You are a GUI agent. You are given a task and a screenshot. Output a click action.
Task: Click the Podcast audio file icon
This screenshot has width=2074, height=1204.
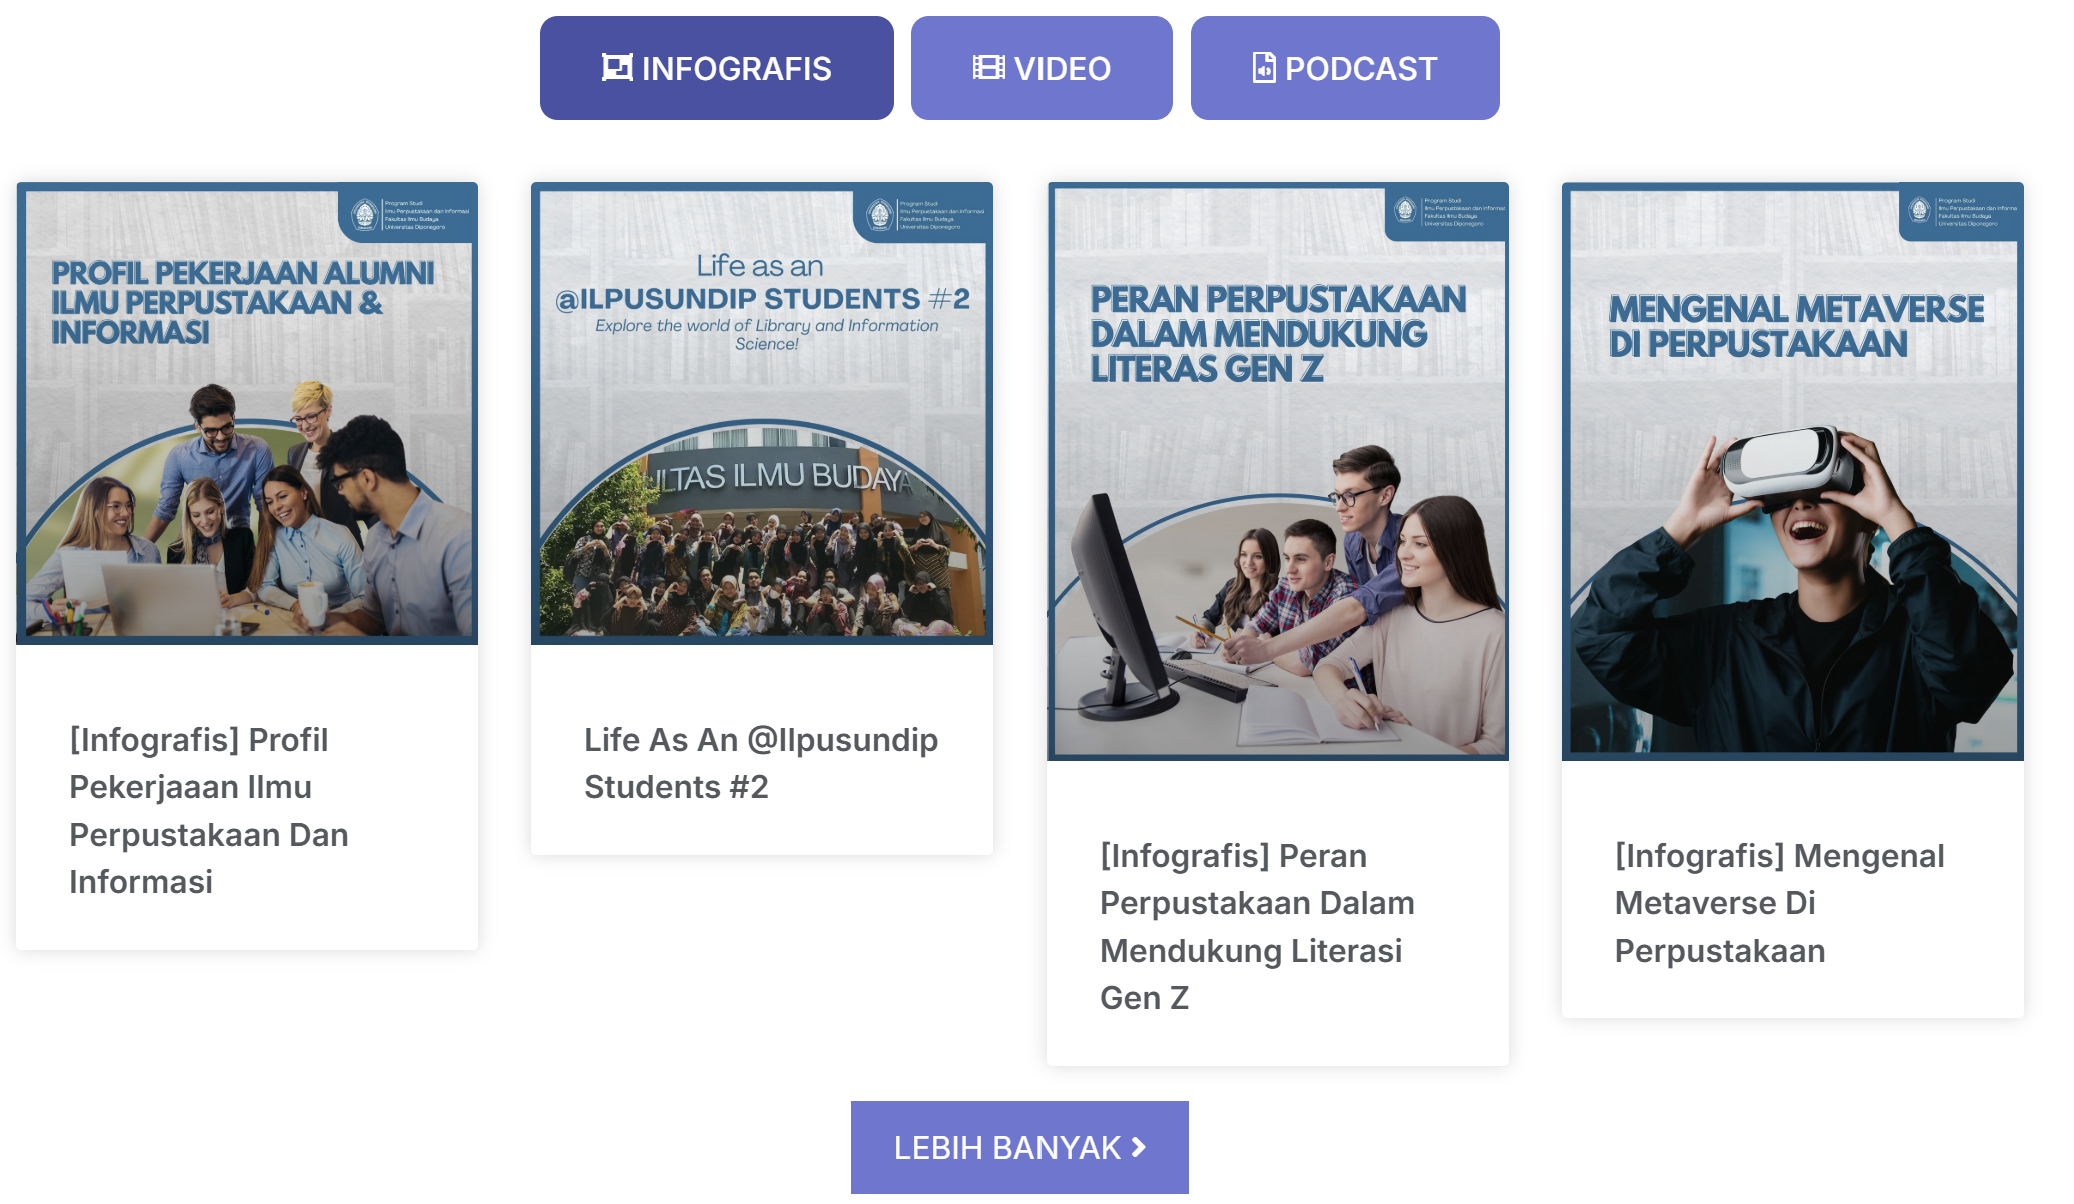coord(1263,67)
